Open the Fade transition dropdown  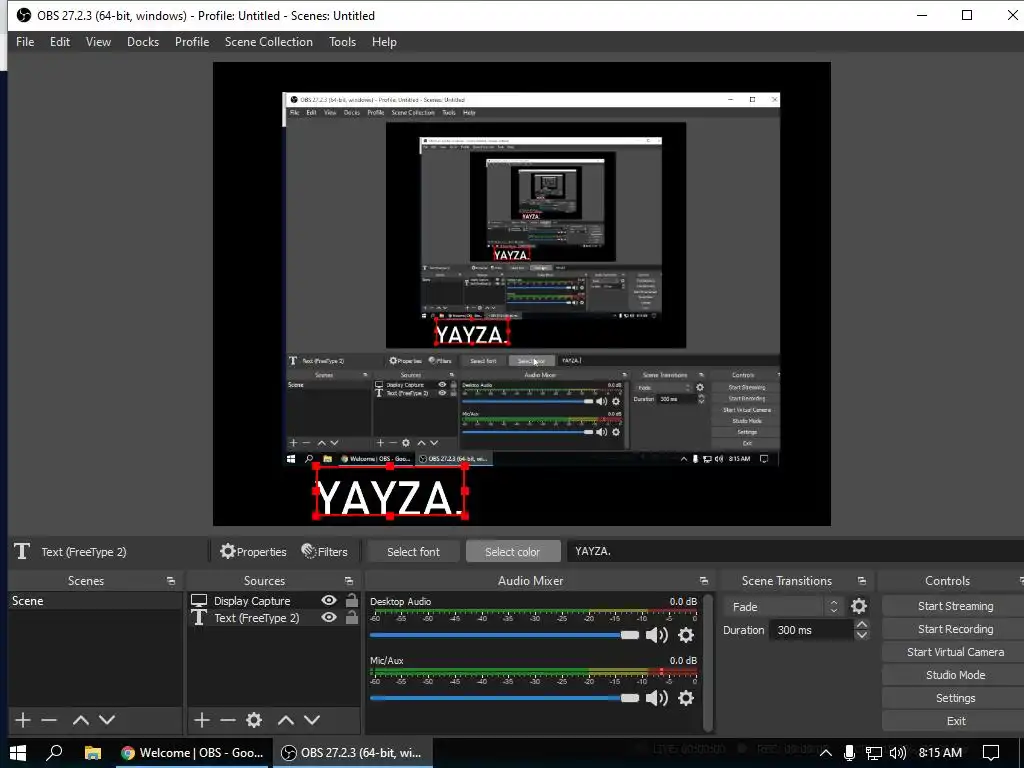(783, 607)
